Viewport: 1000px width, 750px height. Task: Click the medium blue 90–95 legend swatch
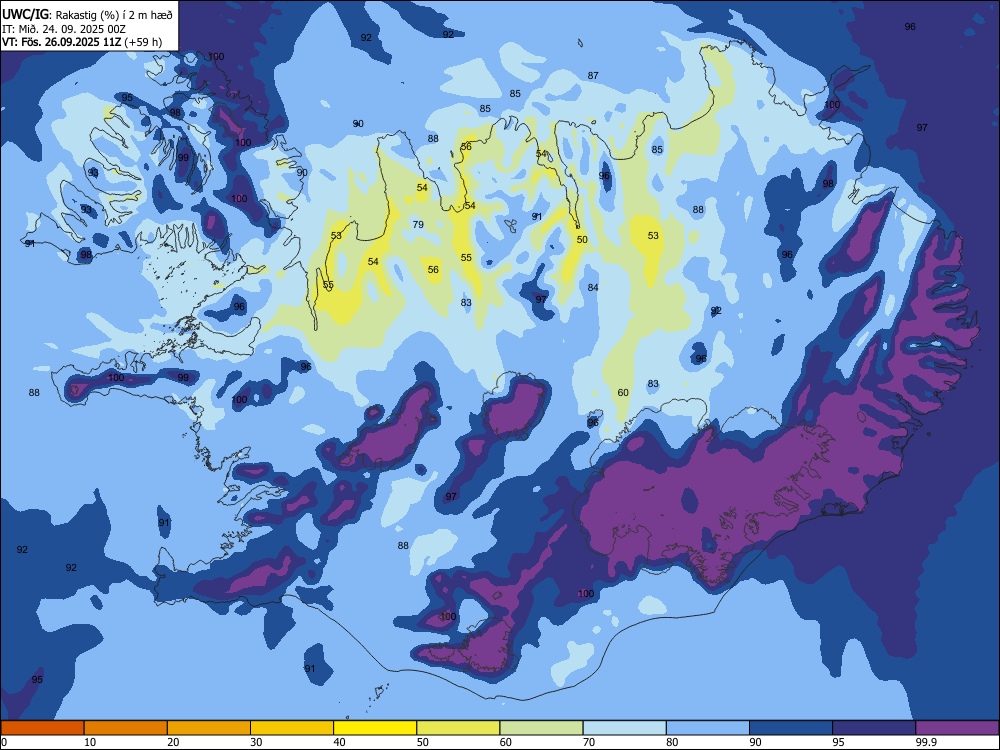pos(791,728)
